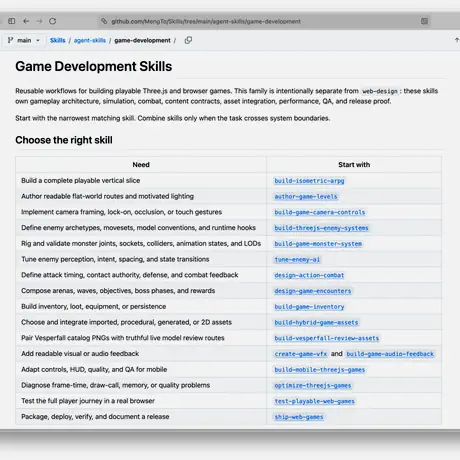
Task: Open the create-game-vfx link
Action: tap(301, 354)
